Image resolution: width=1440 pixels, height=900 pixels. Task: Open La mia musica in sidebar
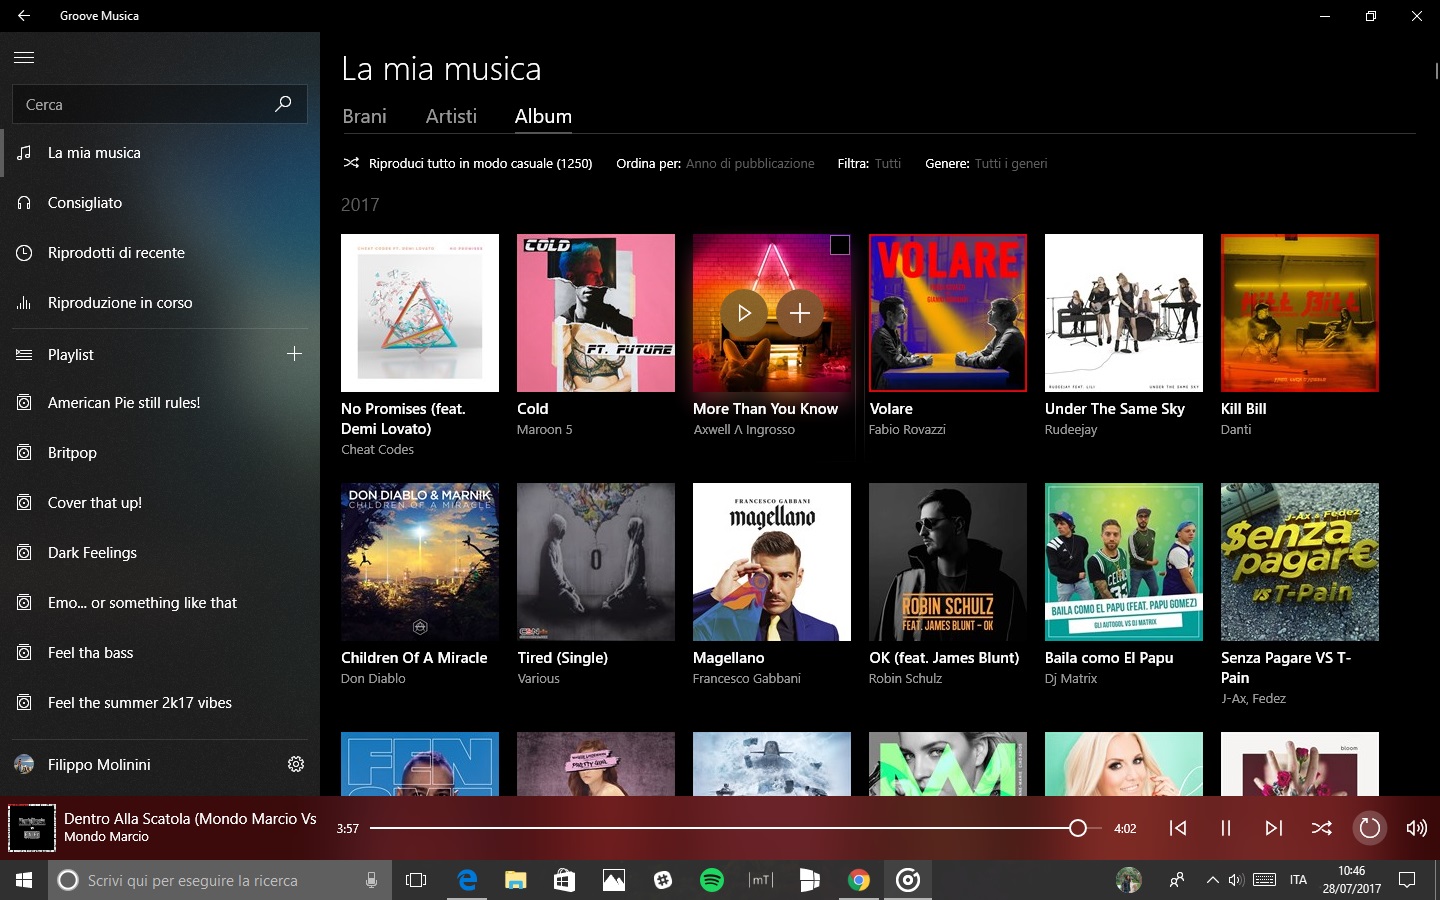click(x=160, y=153)
